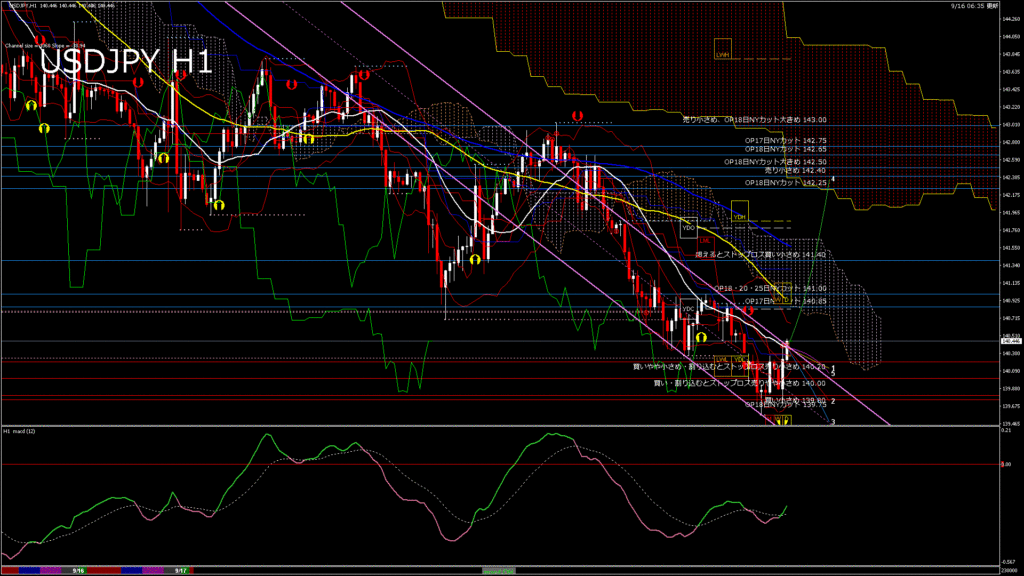Click red signal marker left of 143.00 annotation
Image resolution: width=1024 pixels, height=576 pixels.
(x=577, y=116)
